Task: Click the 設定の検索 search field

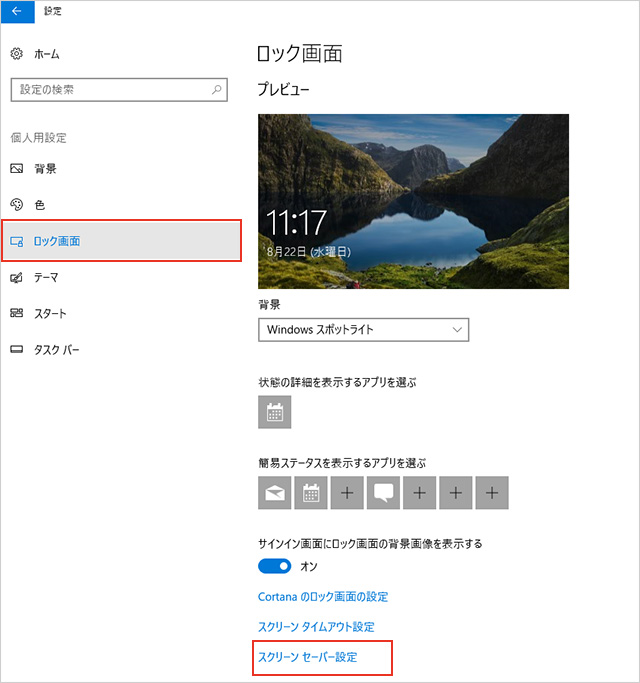Action: tap(119, 90)
